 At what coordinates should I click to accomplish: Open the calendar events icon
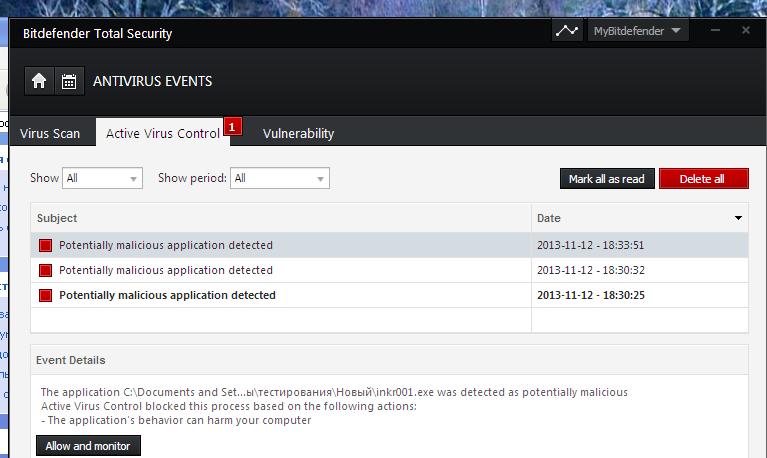69,81
